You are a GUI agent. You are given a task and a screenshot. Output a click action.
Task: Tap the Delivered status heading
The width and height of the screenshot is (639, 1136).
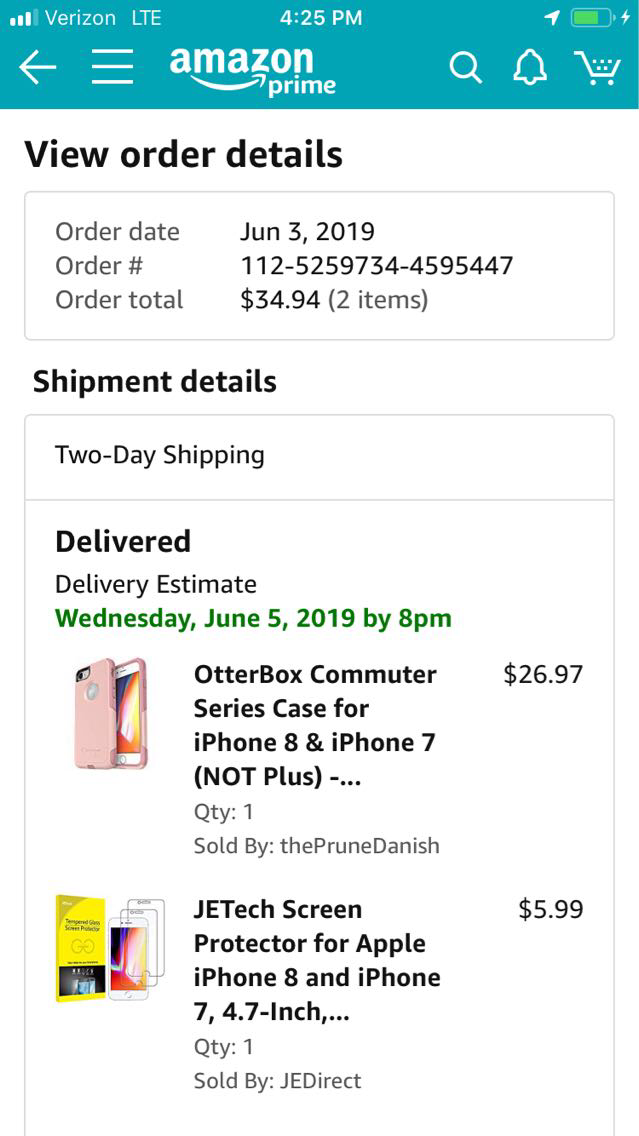(123, 541)
